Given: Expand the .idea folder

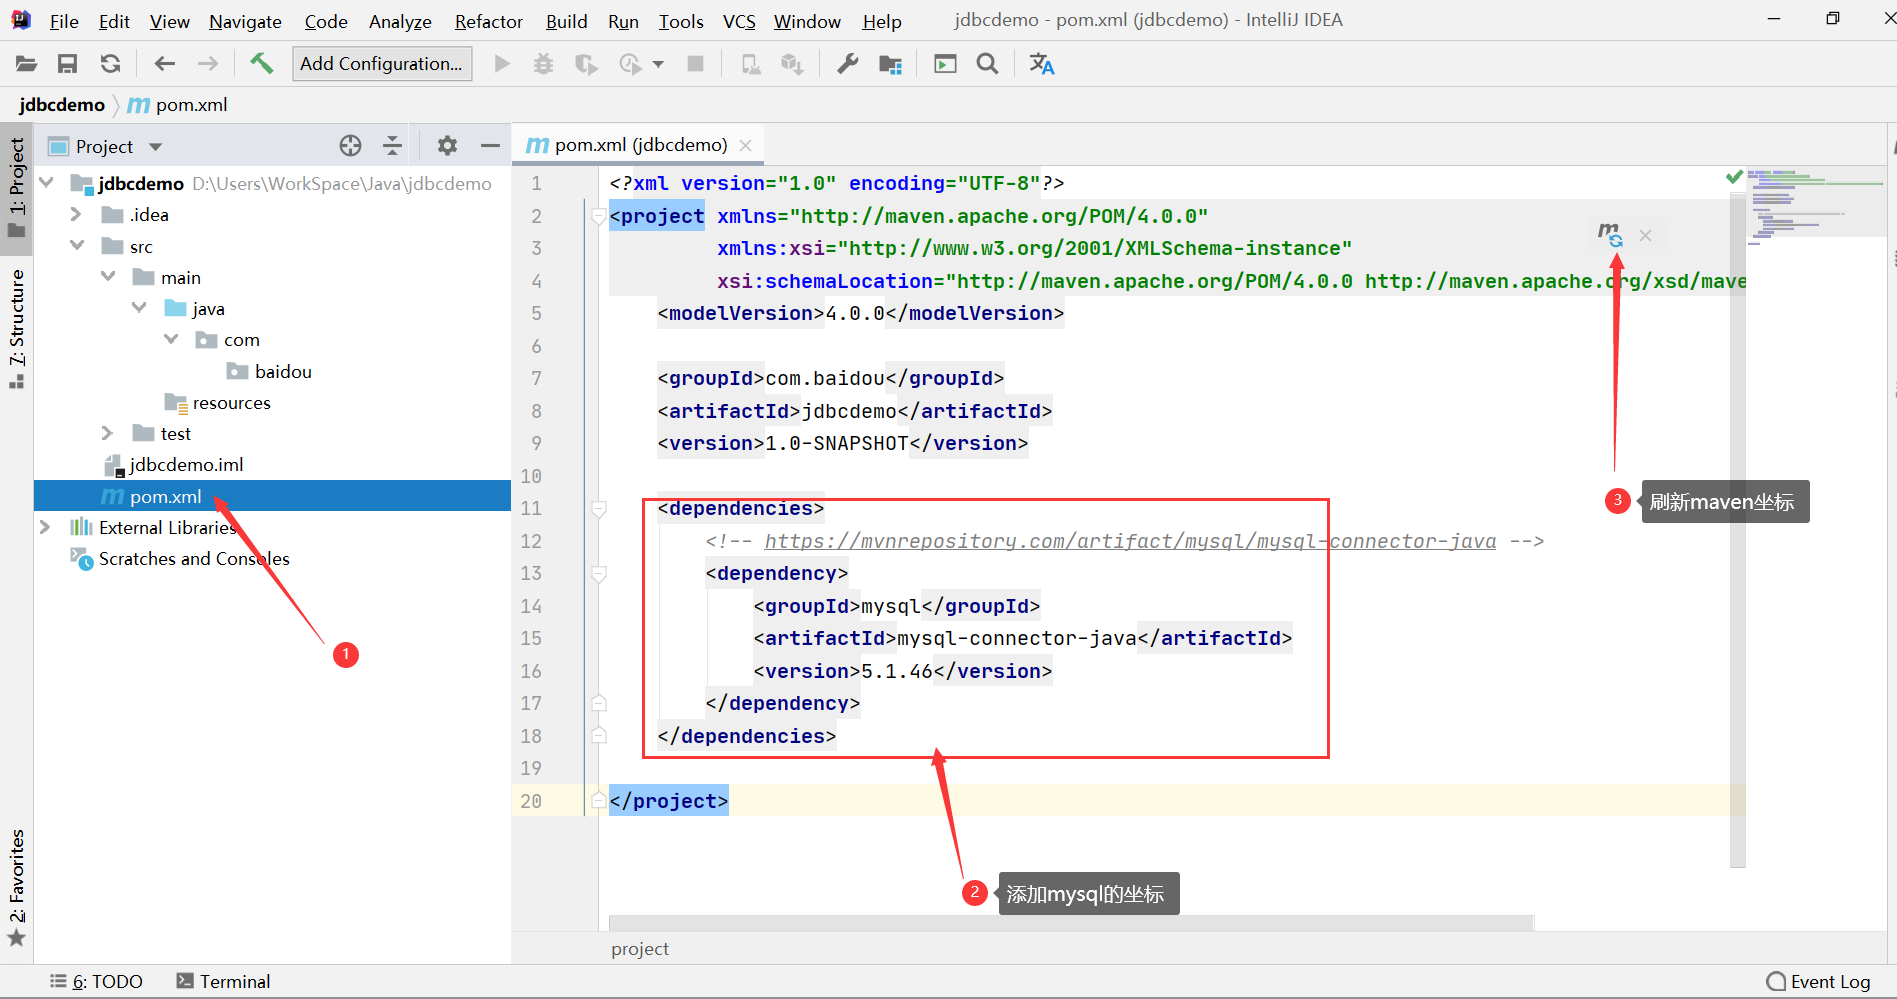Looking at the screenshot, I should [x=76, y=215].
